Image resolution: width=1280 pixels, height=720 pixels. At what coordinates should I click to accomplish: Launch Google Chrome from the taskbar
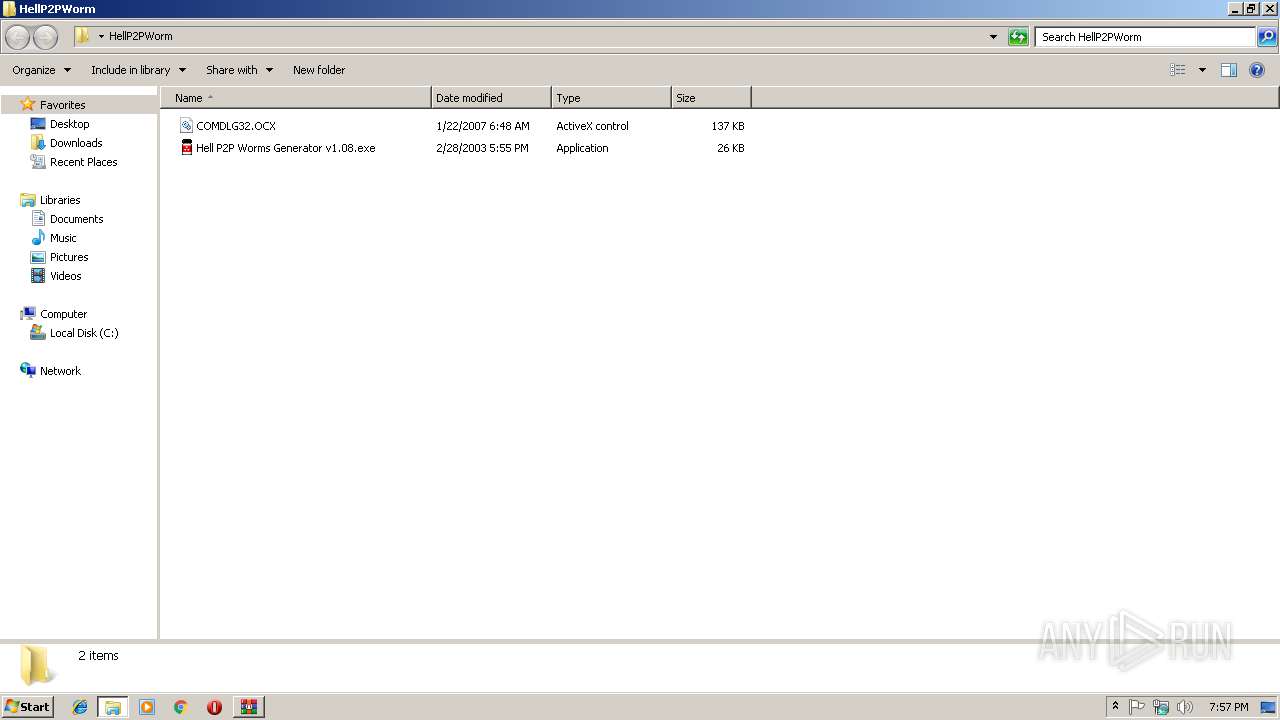click(181, 707)
